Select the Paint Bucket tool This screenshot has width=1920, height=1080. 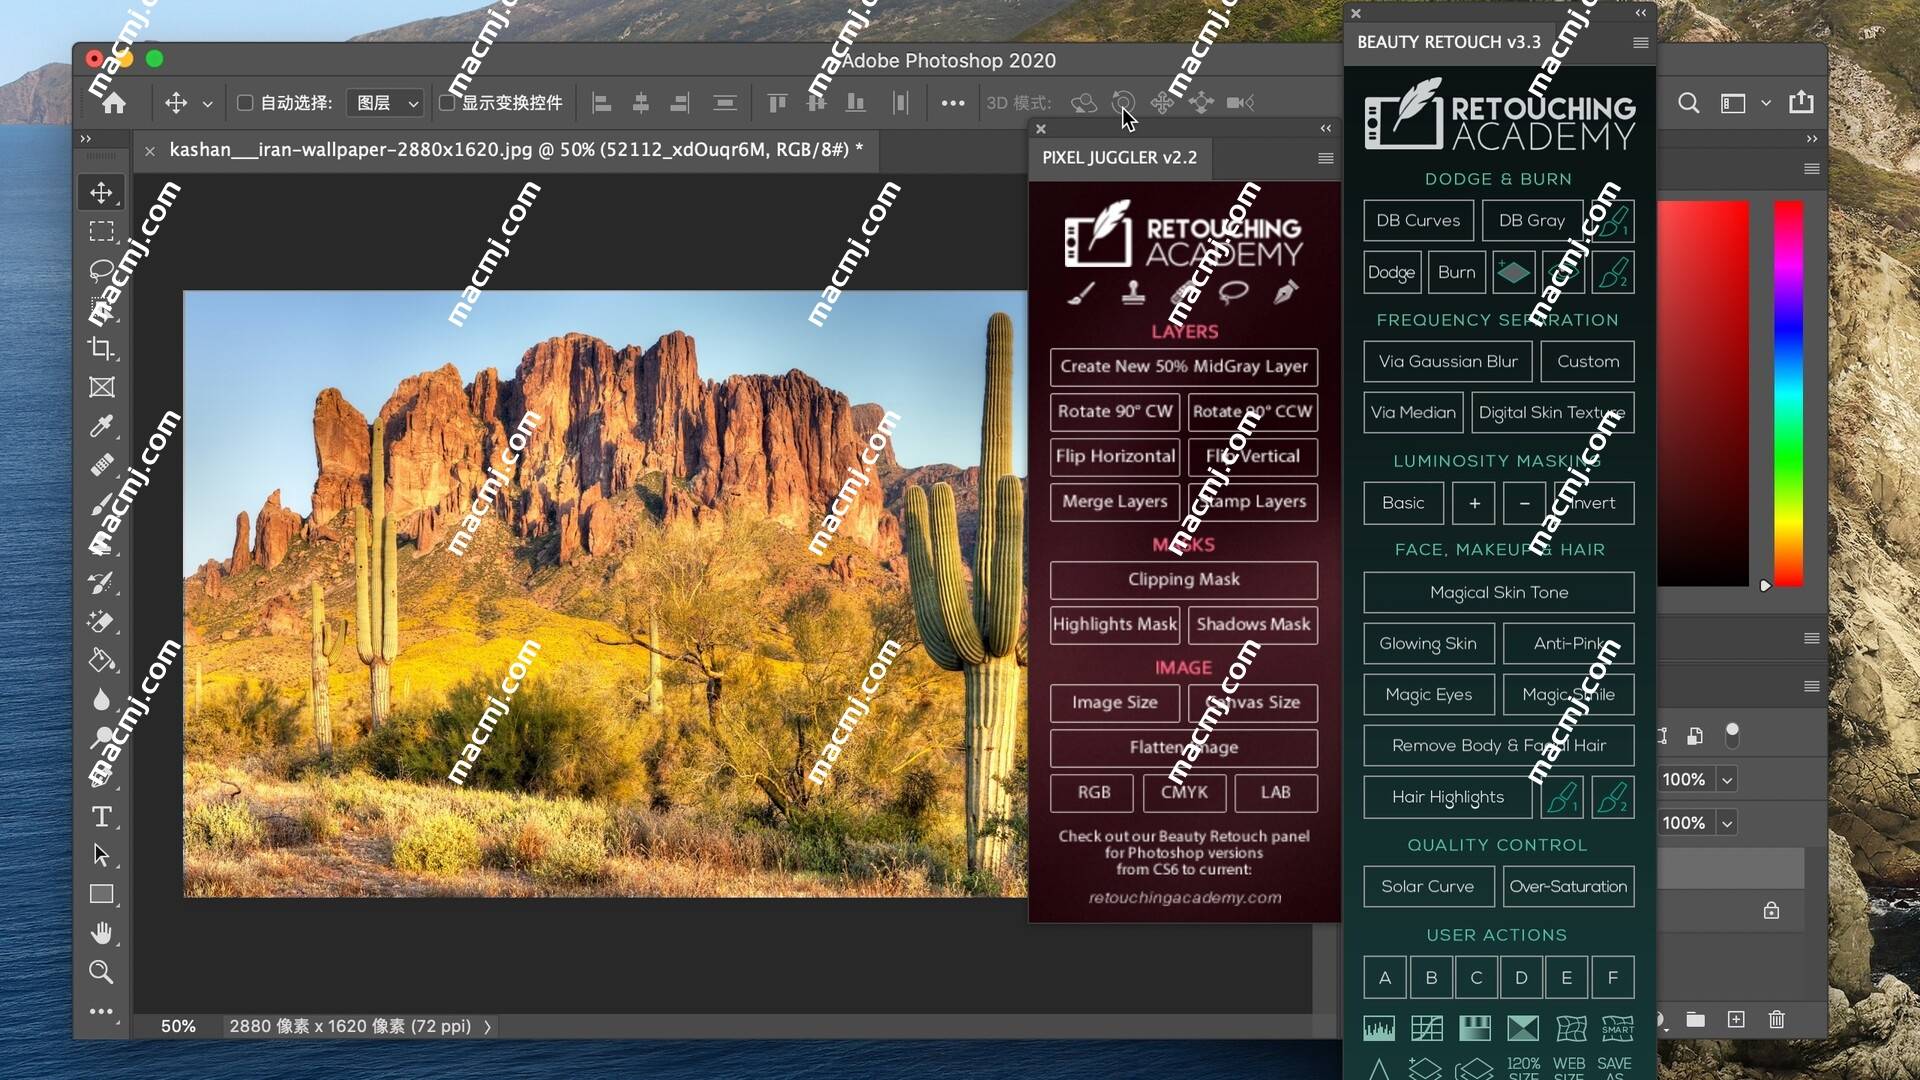(x=101, y=660)
